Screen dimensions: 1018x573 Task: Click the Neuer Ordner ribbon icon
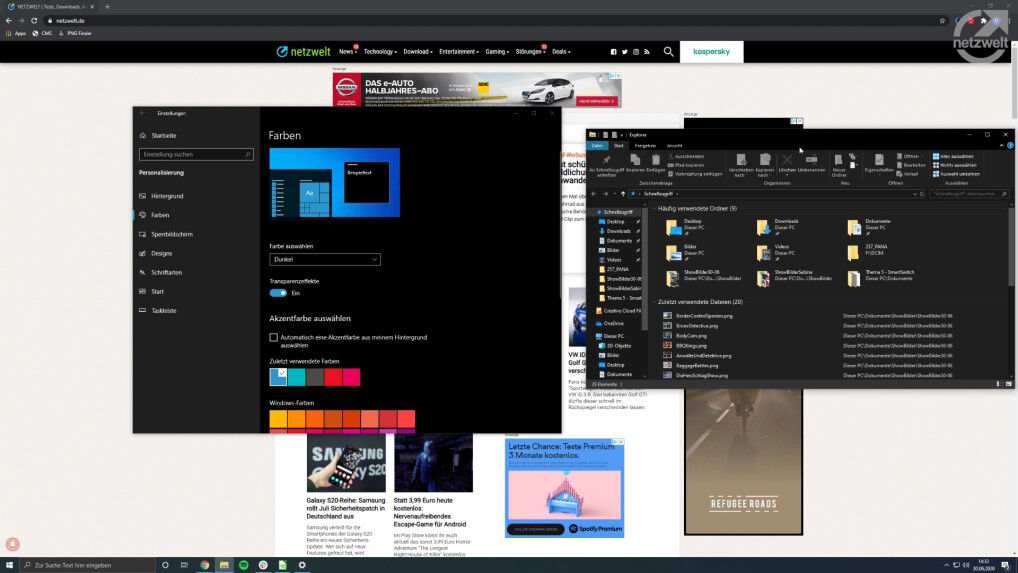pos(839,161)
